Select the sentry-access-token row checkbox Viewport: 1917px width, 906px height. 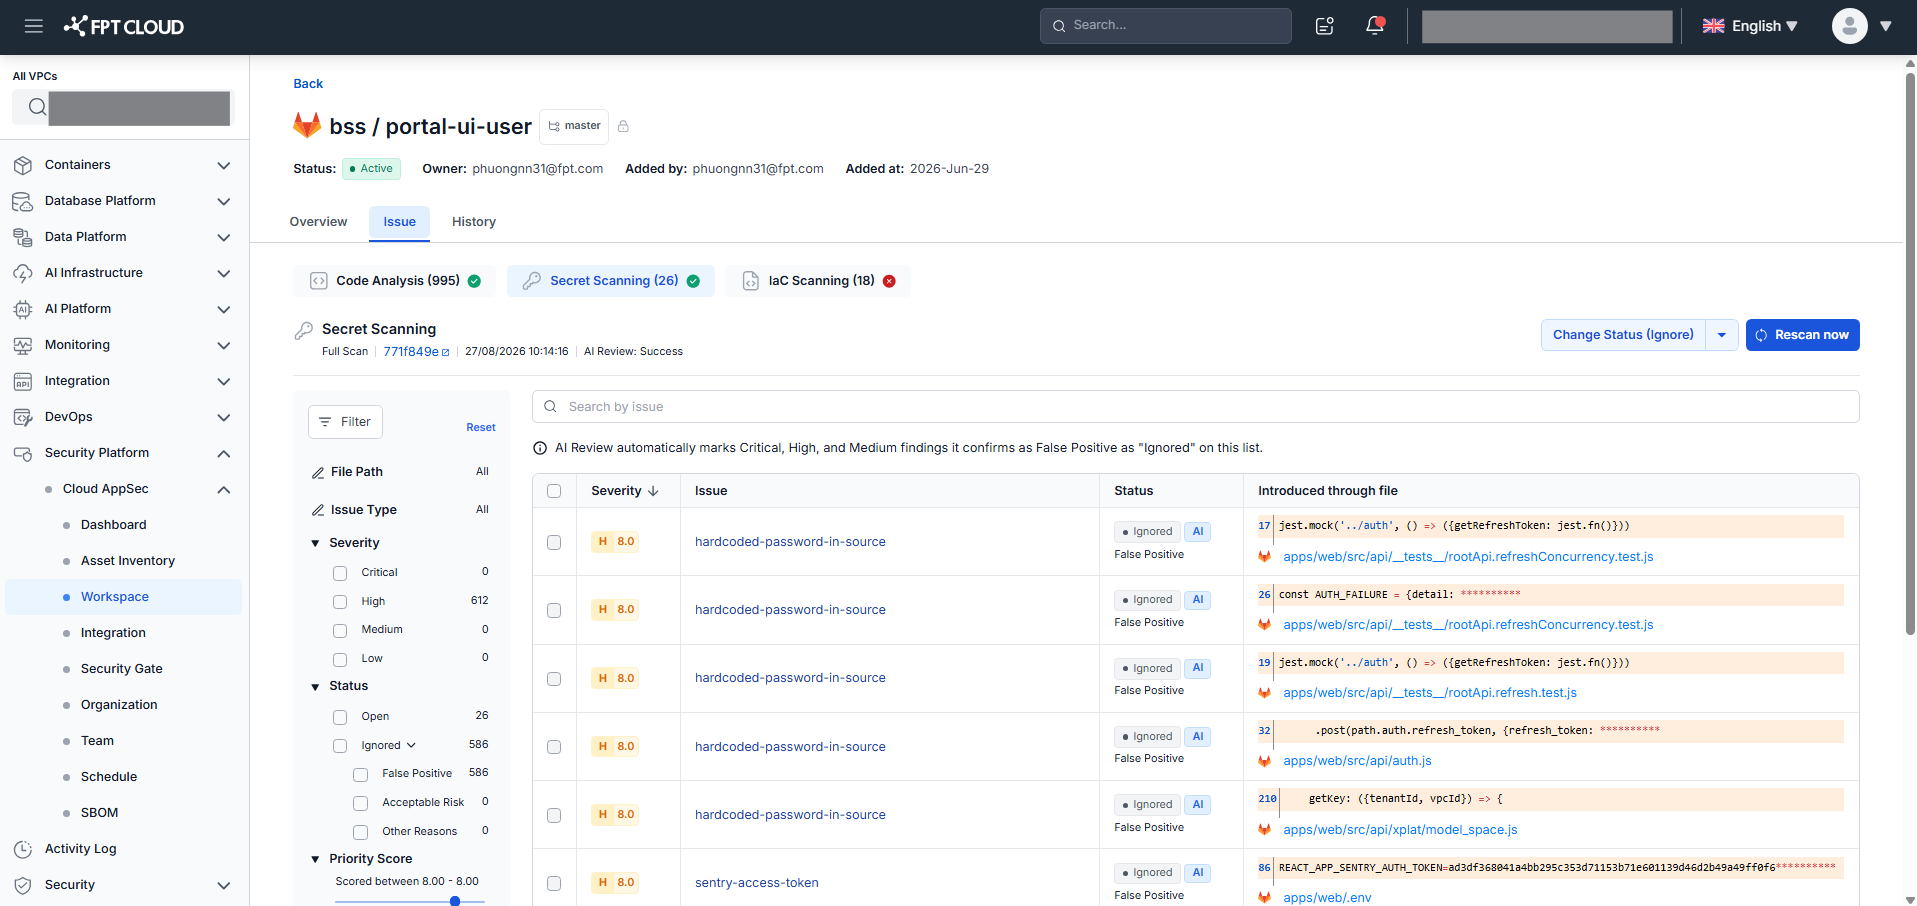pos(554,883)
